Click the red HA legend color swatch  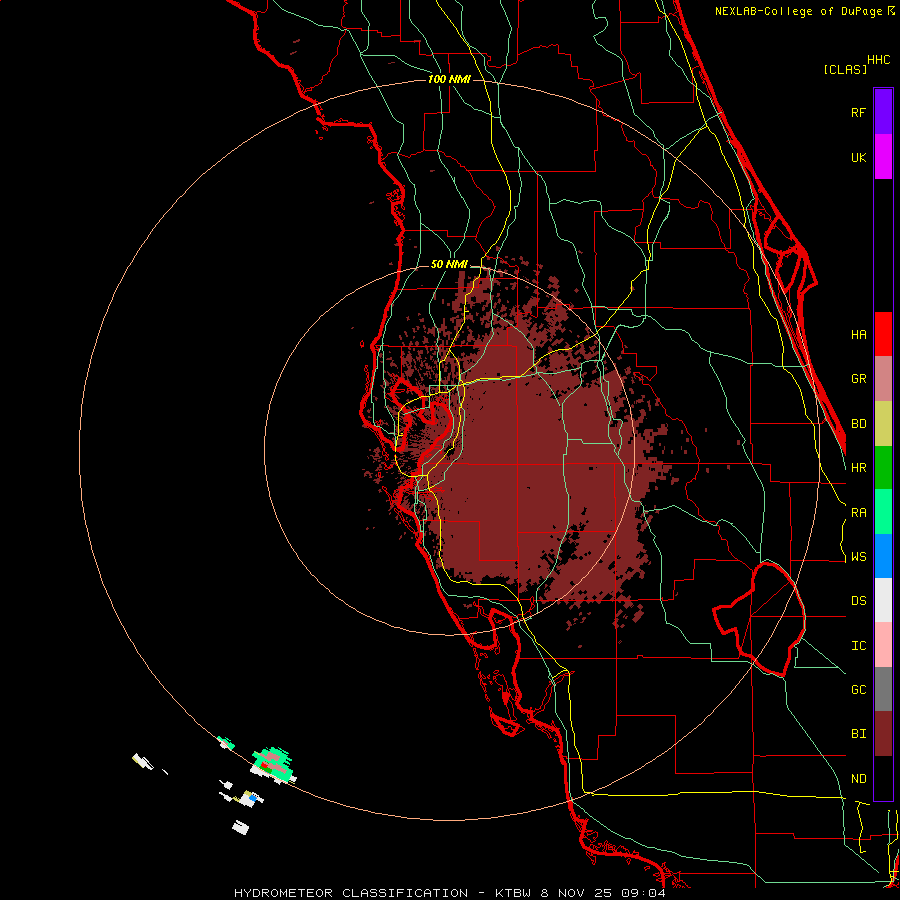coord(883,334)
